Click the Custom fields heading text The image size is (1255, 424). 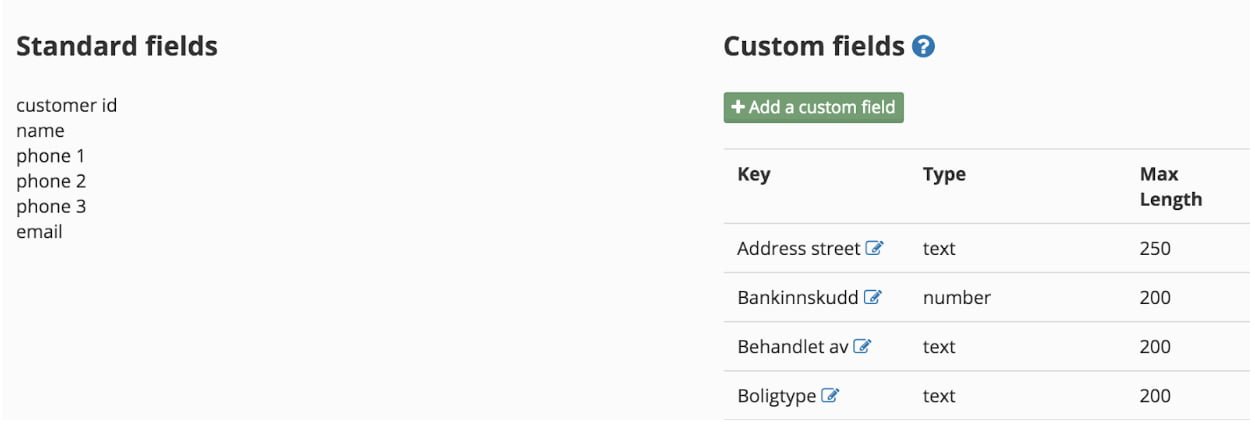pyautogui.click(x=814, y=46)
